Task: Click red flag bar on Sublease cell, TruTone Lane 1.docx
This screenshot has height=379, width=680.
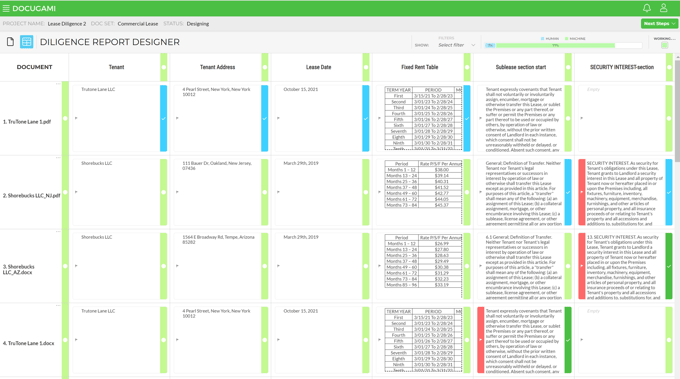Action: (x=481, y=340)
